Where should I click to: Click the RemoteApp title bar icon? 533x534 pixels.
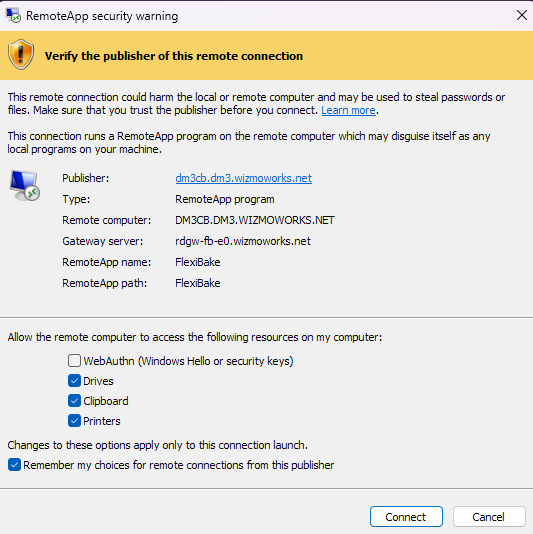point(13,15)
